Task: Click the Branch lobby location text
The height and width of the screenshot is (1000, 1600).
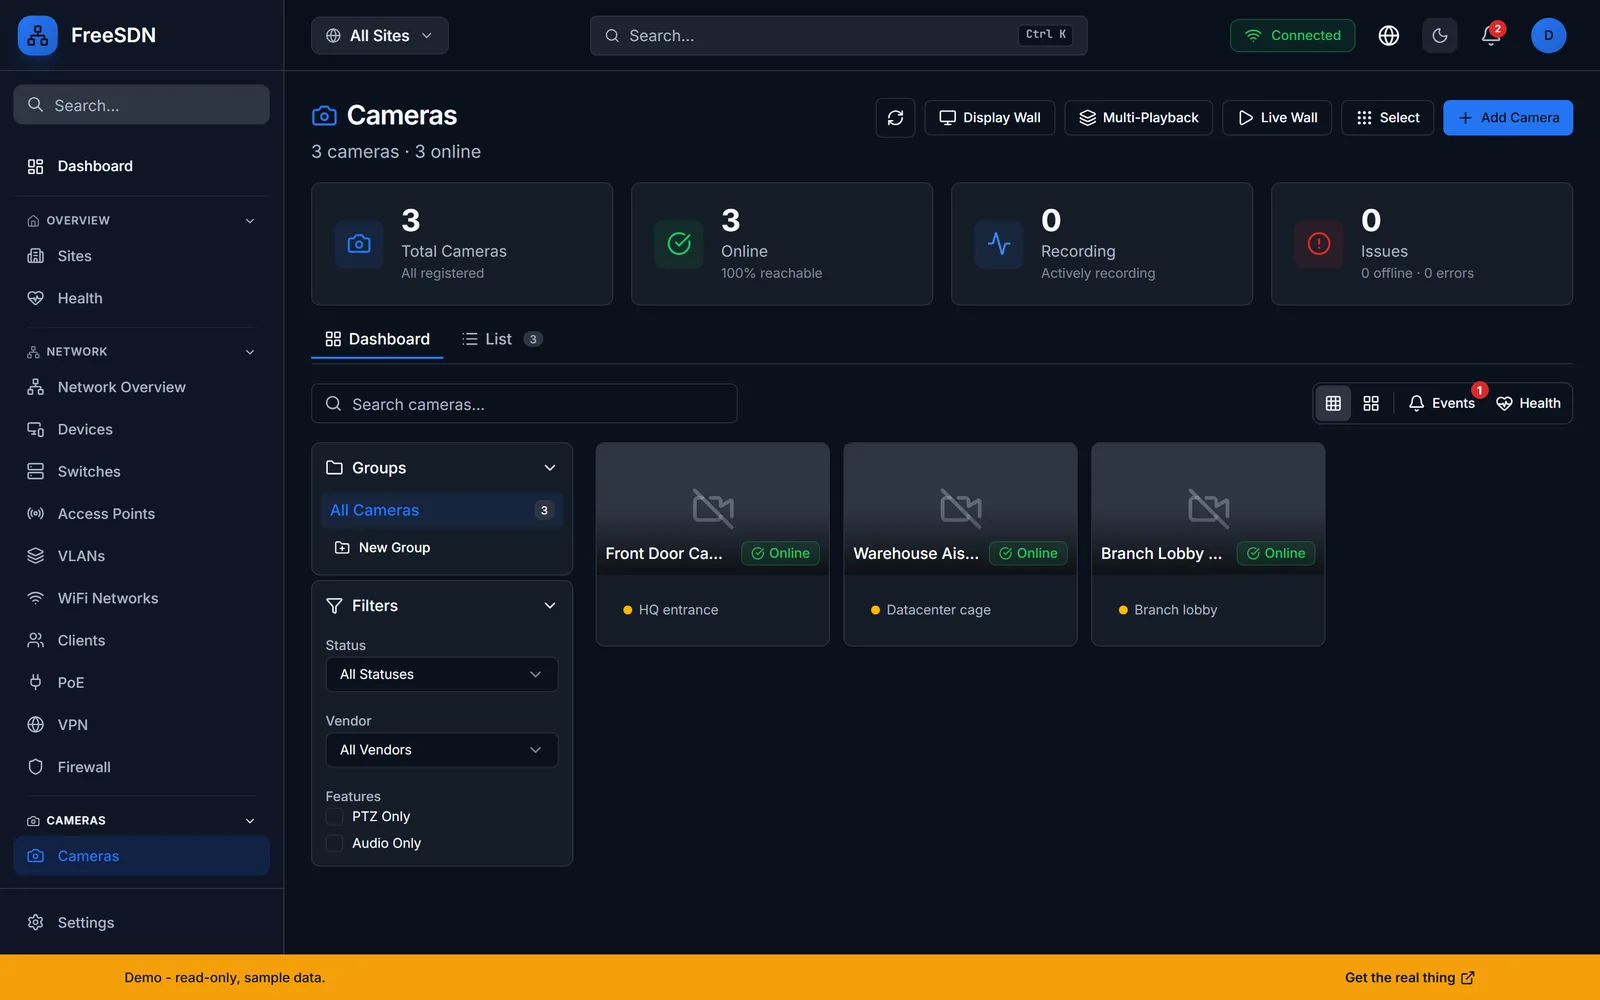Action: point(1175,610)
